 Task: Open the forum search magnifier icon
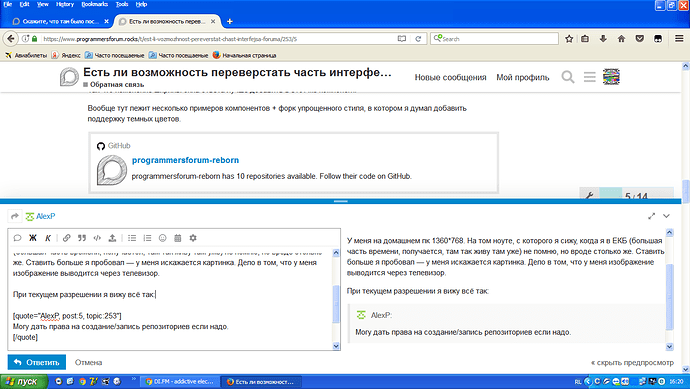pos(568,77)
